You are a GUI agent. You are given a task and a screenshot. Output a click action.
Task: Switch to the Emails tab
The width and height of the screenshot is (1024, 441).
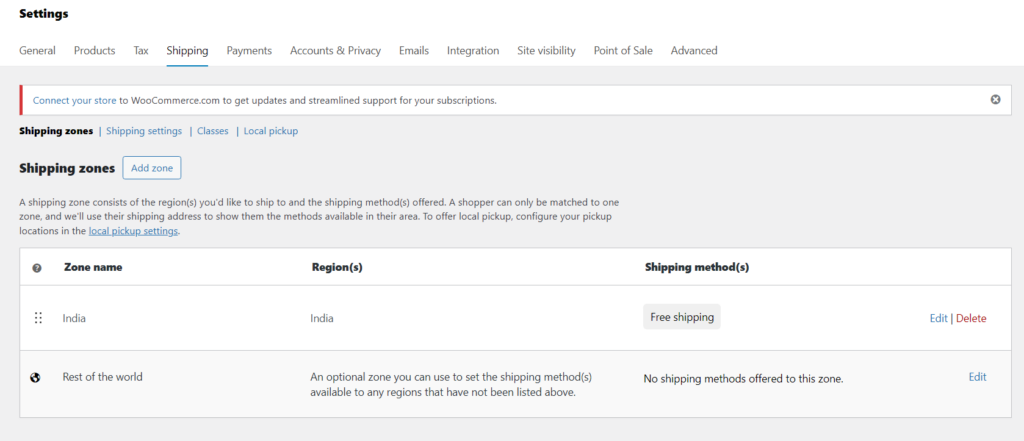(x=414, y=50)
